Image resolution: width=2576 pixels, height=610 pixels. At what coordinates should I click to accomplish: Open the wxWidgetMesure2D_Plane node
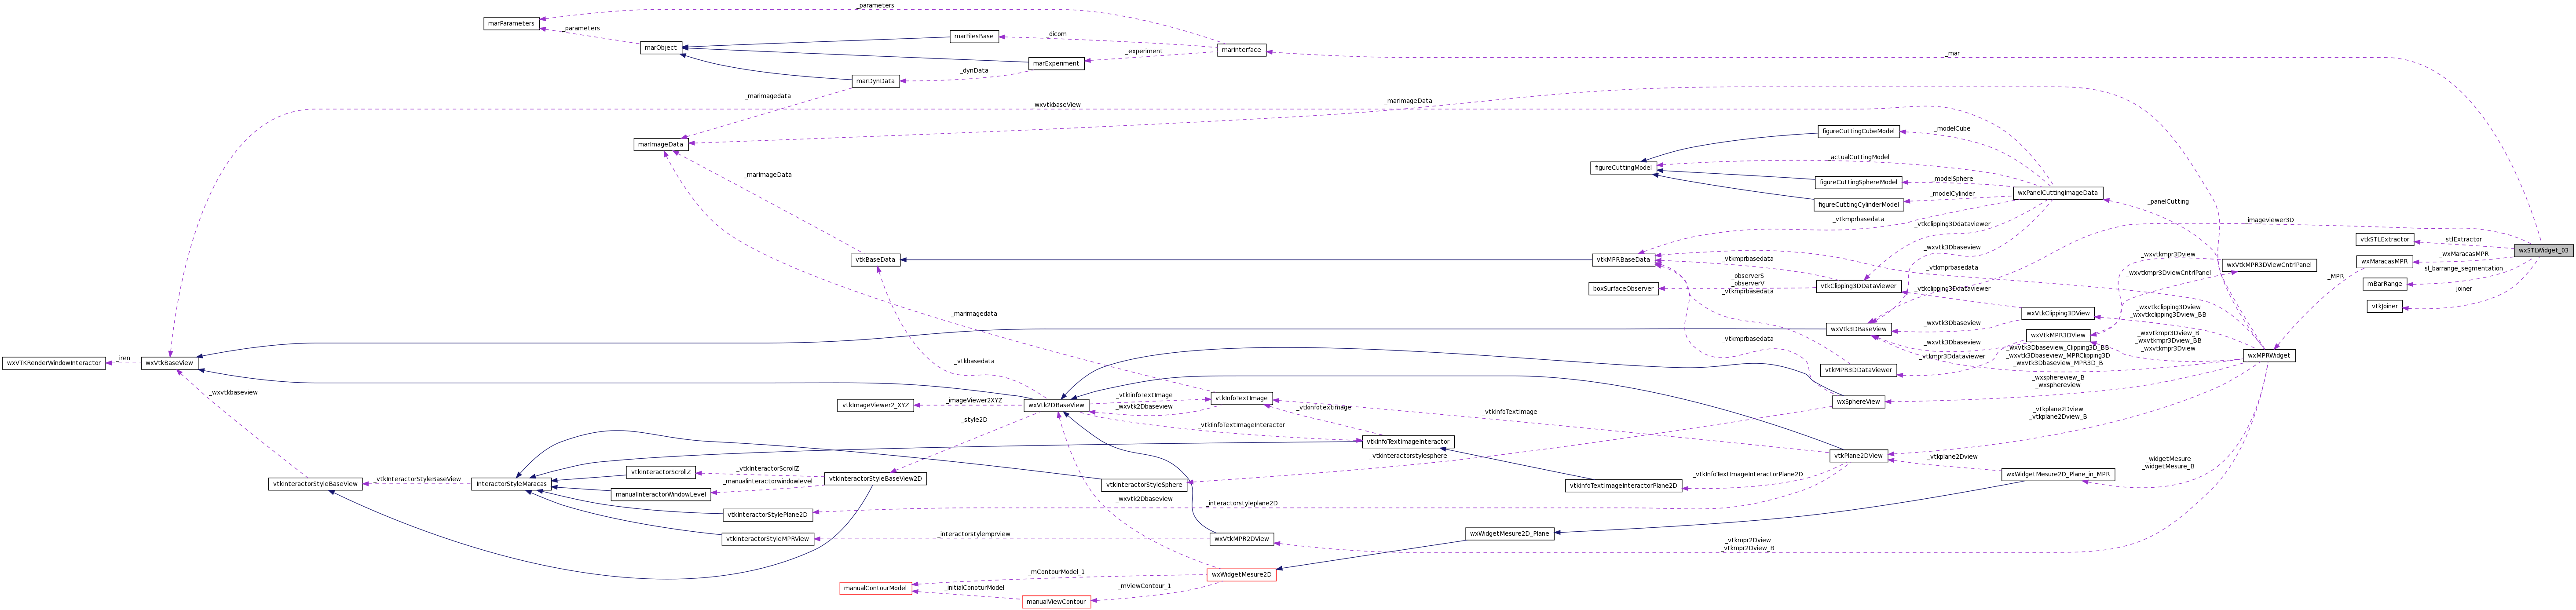pos(1509,533)
